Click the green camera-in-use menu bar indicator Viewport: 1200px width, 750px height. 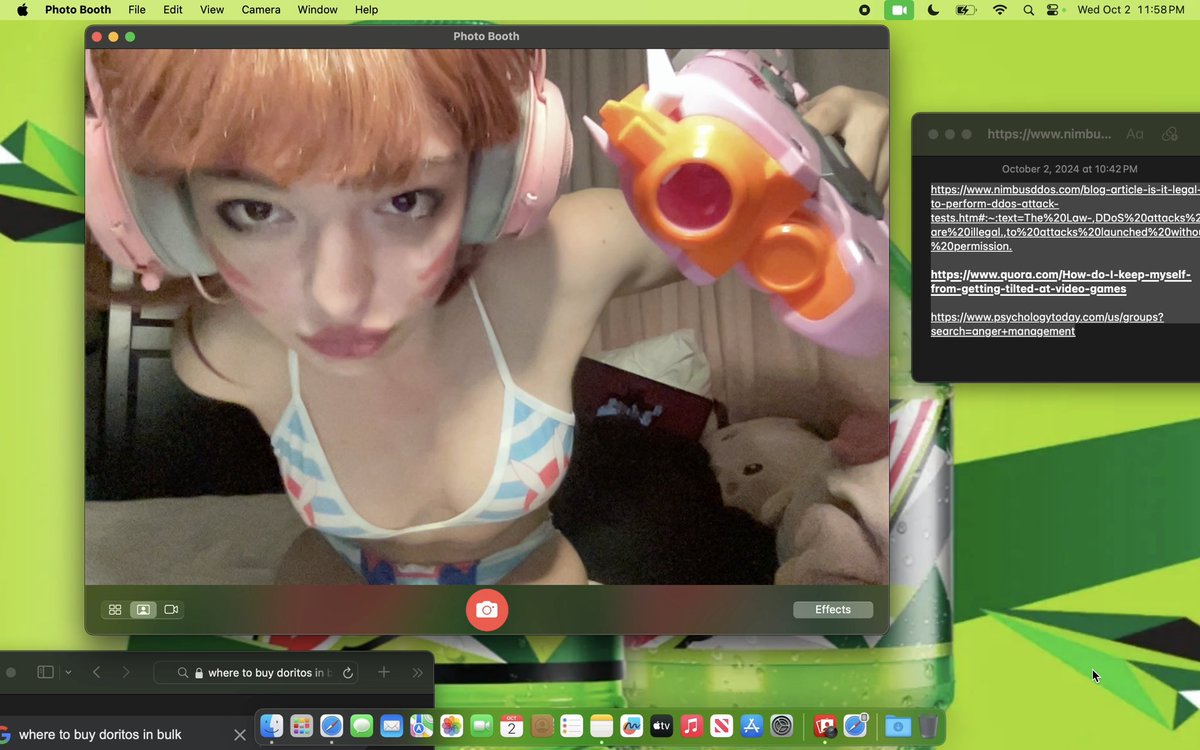tap(898, 10)
